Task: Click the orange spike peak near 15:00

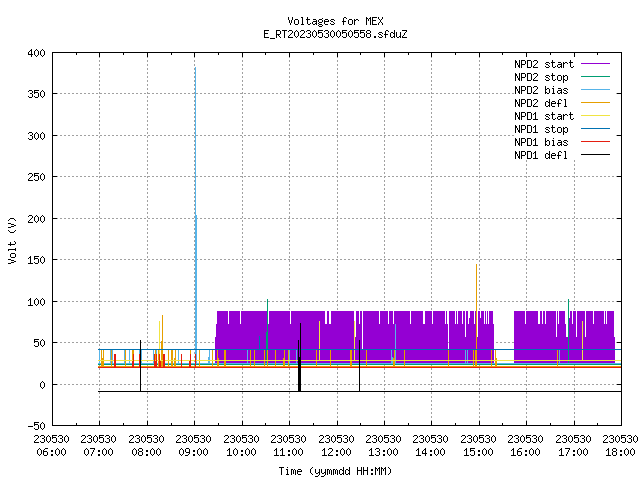Action: pyautogui.click(x=476, y=265)
